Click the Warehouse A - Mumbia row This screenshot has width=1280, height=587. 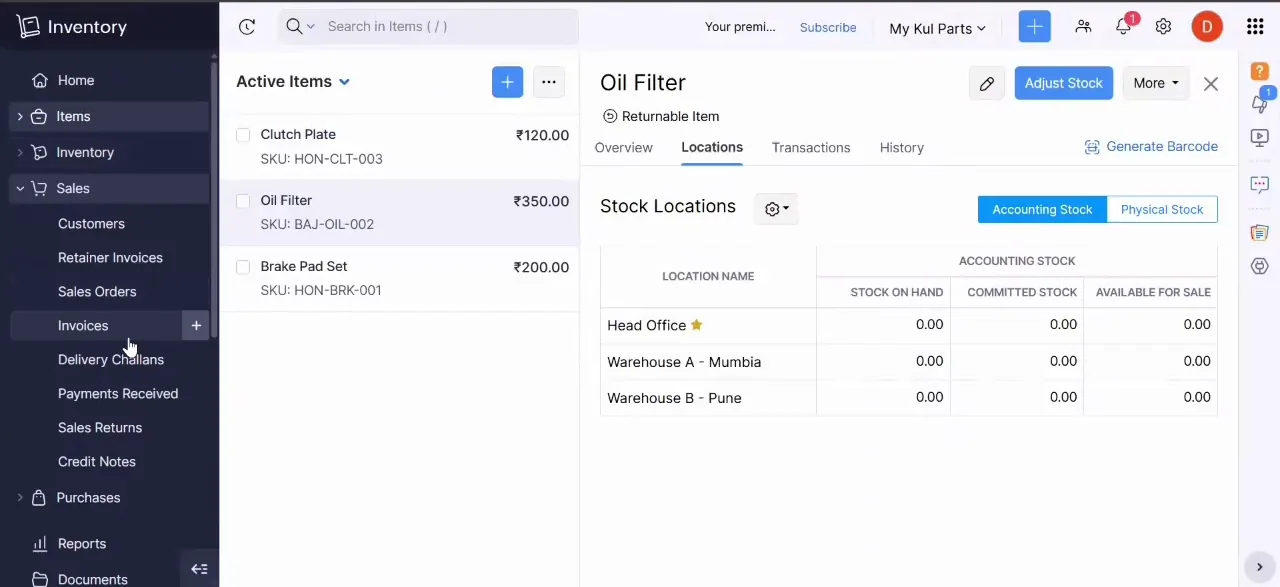908,362
